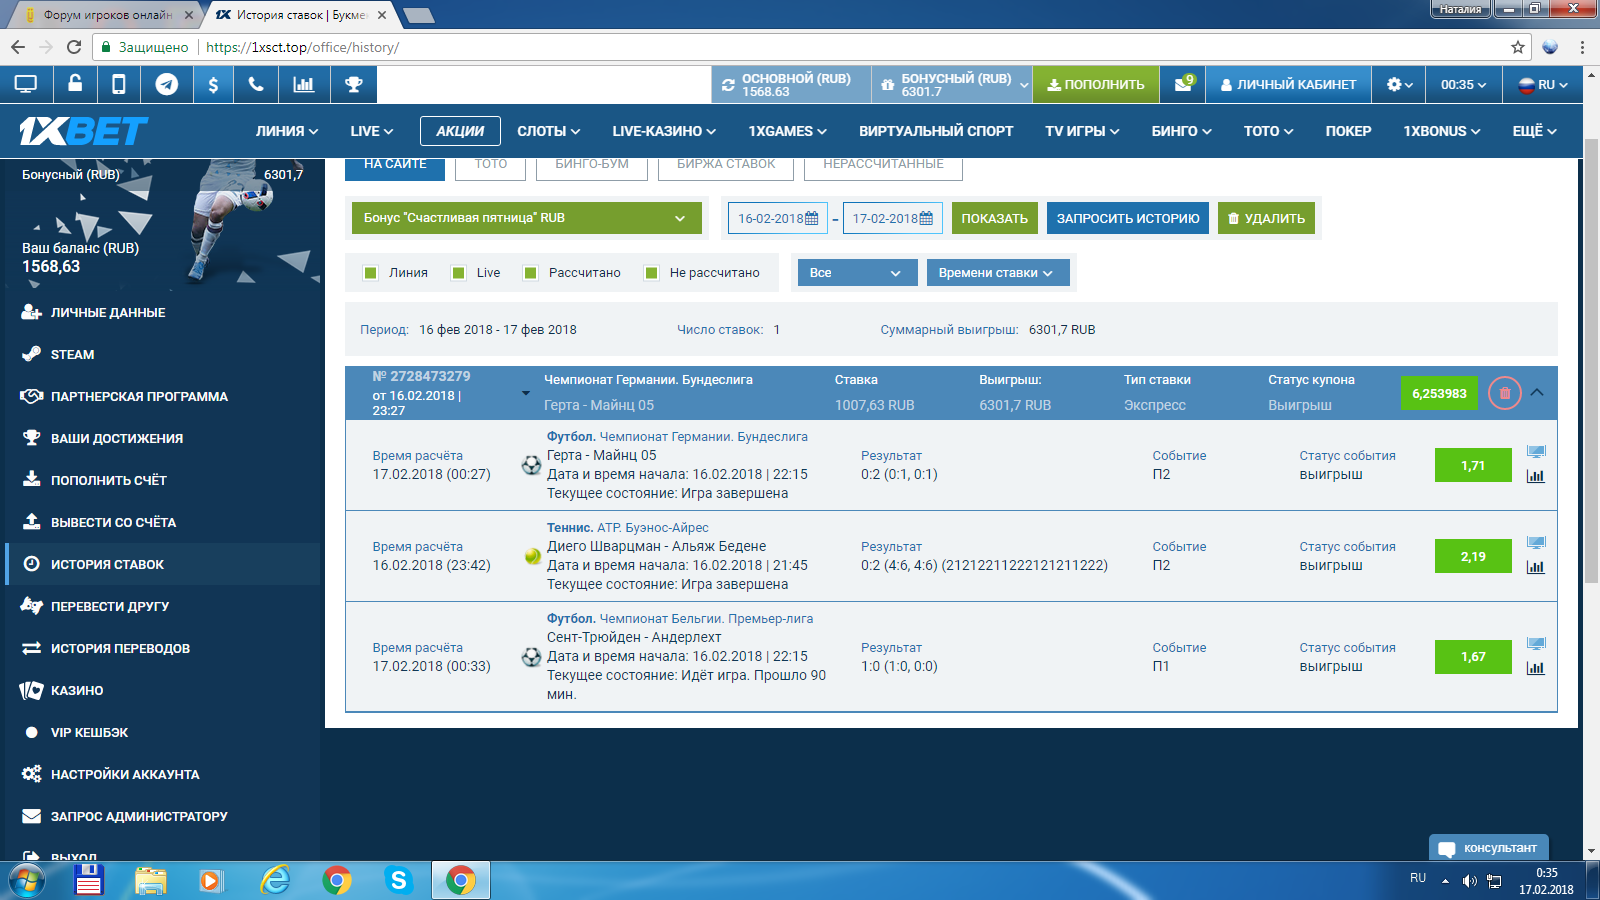Click the phone callback icon
Screen dimensions: 1600x900
[x=256, y=85]
